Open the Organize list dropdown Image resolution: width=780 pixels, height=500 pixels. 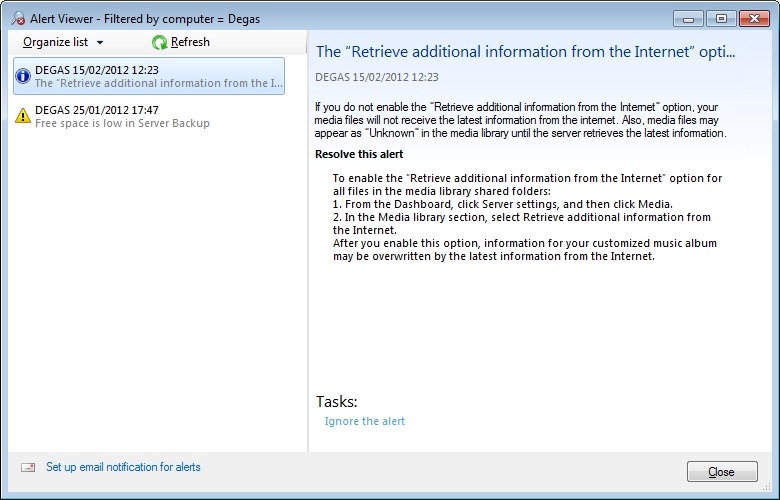[x=55, y=42]
